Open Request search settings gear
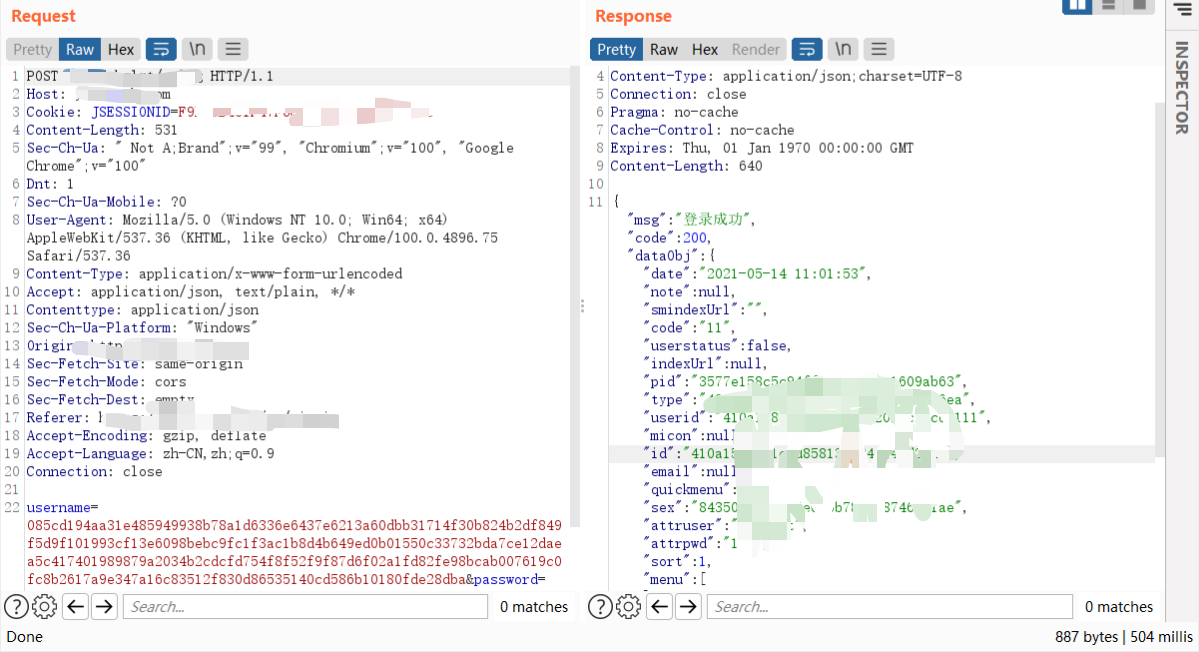The image size is (1199, 652). (44, 607)
